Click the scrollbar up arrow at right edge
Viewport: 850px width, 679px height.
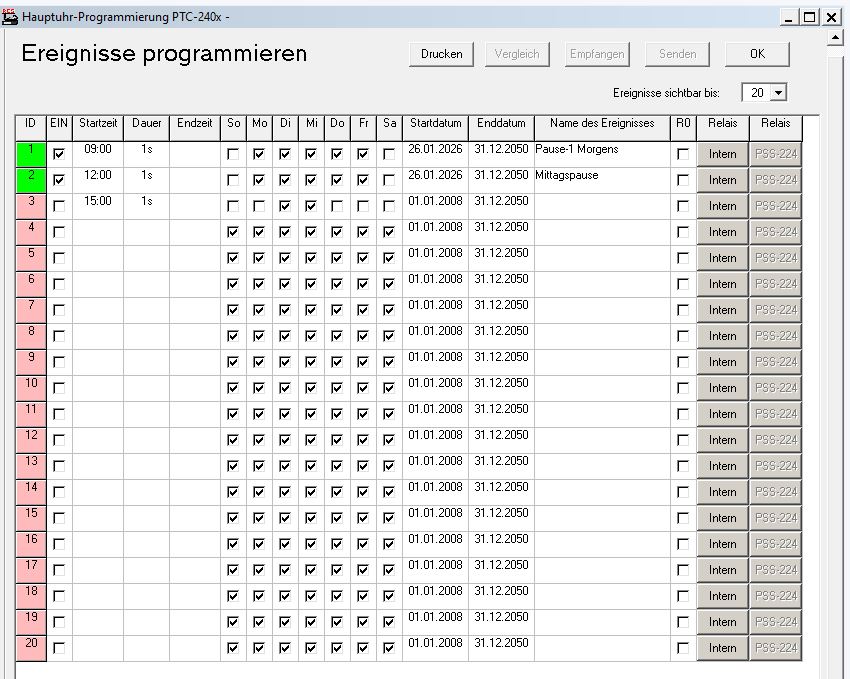coord(836,38)
